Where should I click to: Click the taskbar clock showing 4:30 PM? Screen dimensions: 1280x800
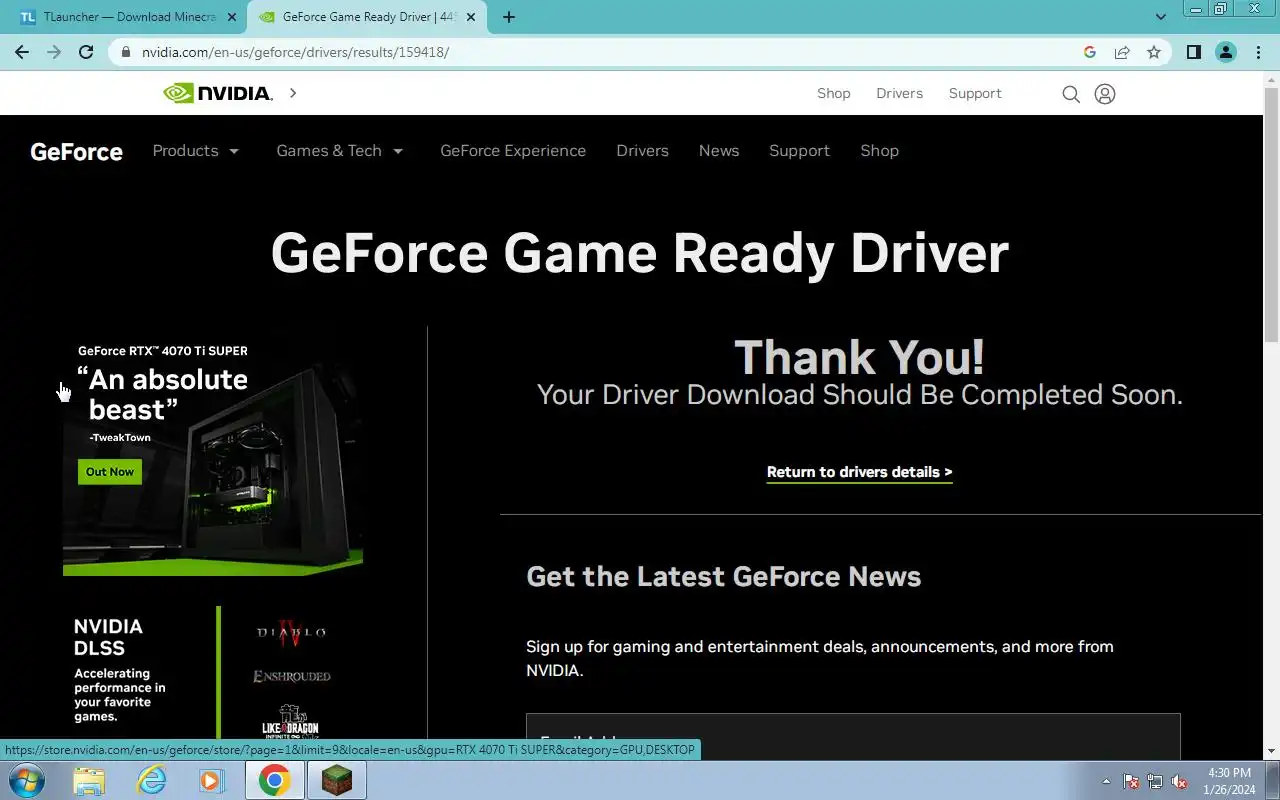(1229, 781)
